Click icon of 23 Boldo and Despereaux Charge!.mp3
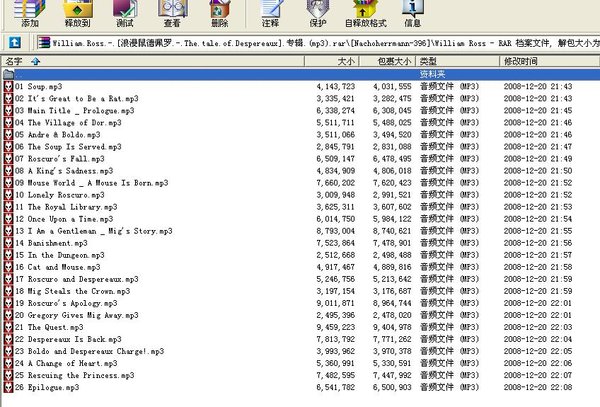This screenshot has width=600, height=407. pyautogui.click(x=8, y=352)
